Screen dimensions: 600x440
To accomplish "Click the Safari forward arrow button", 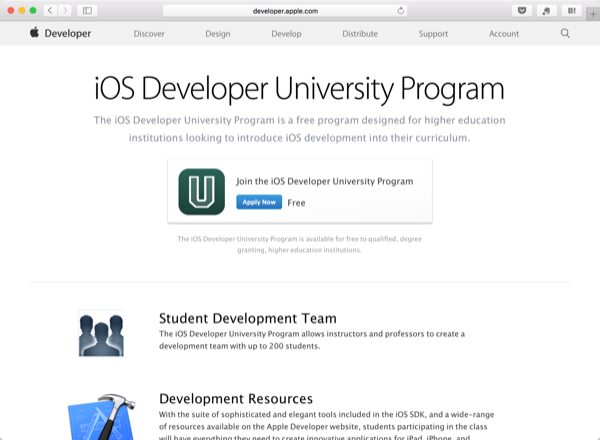I will (65, 10).
